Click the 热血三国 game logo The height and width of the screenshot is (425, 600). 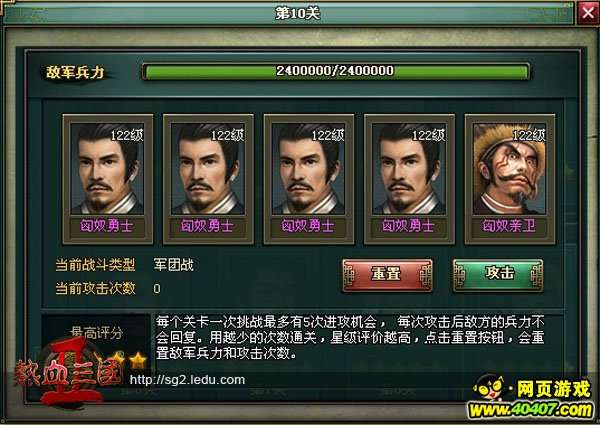click(69, 373)
